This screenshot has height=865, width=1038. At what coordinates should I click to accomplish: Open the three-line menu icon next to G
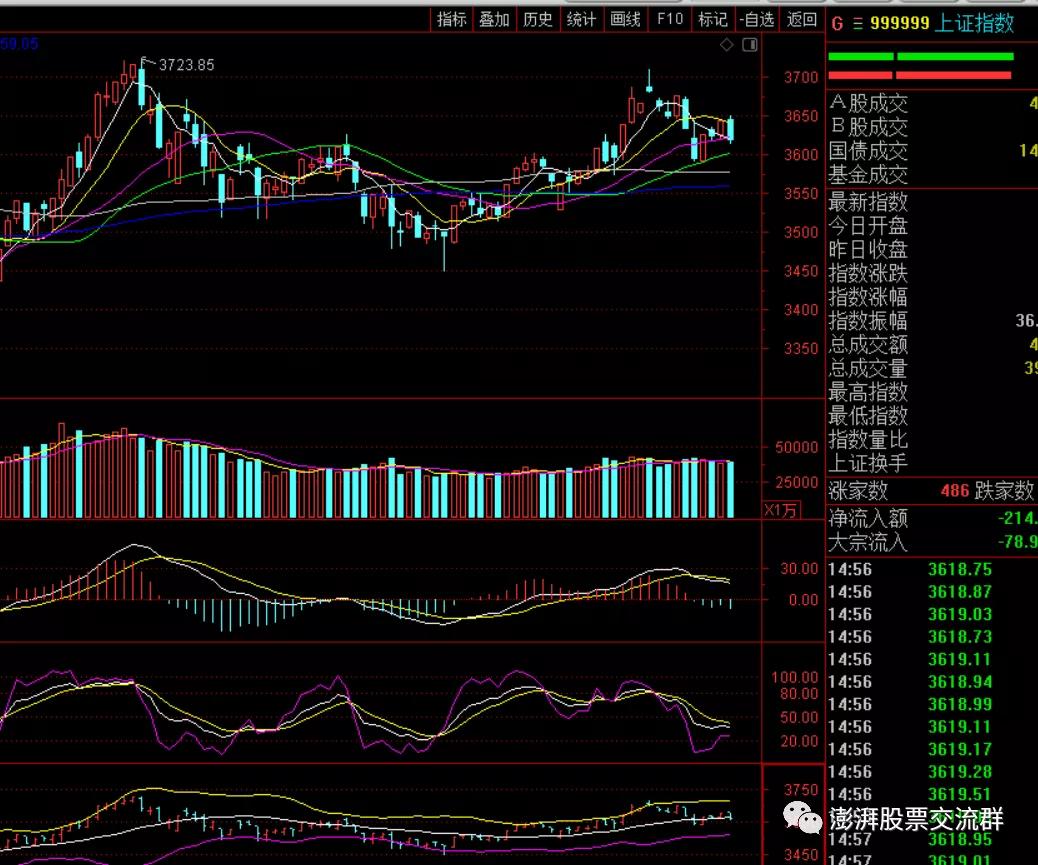(858, 24)
